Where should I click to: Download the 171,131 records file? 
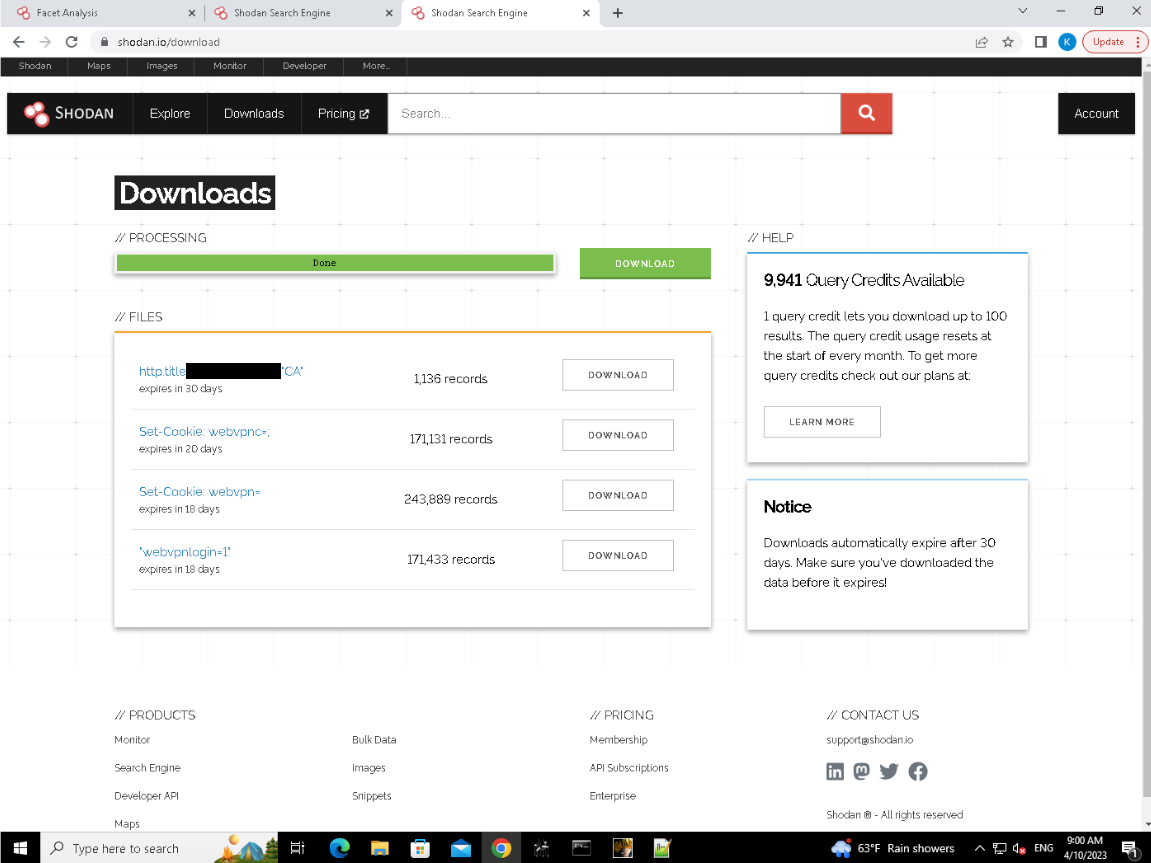coord(617,435)
